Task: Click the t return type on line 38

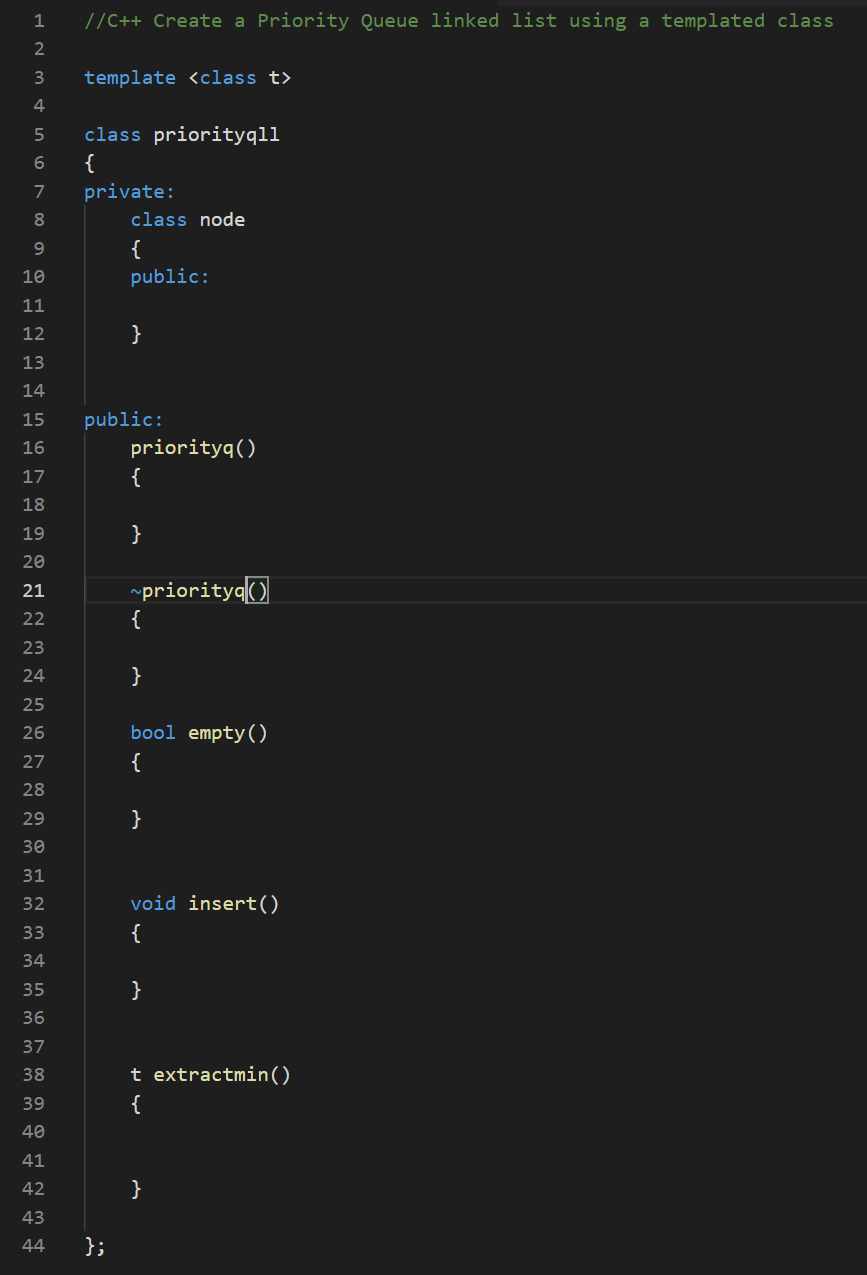Action: click(134, 1074)
